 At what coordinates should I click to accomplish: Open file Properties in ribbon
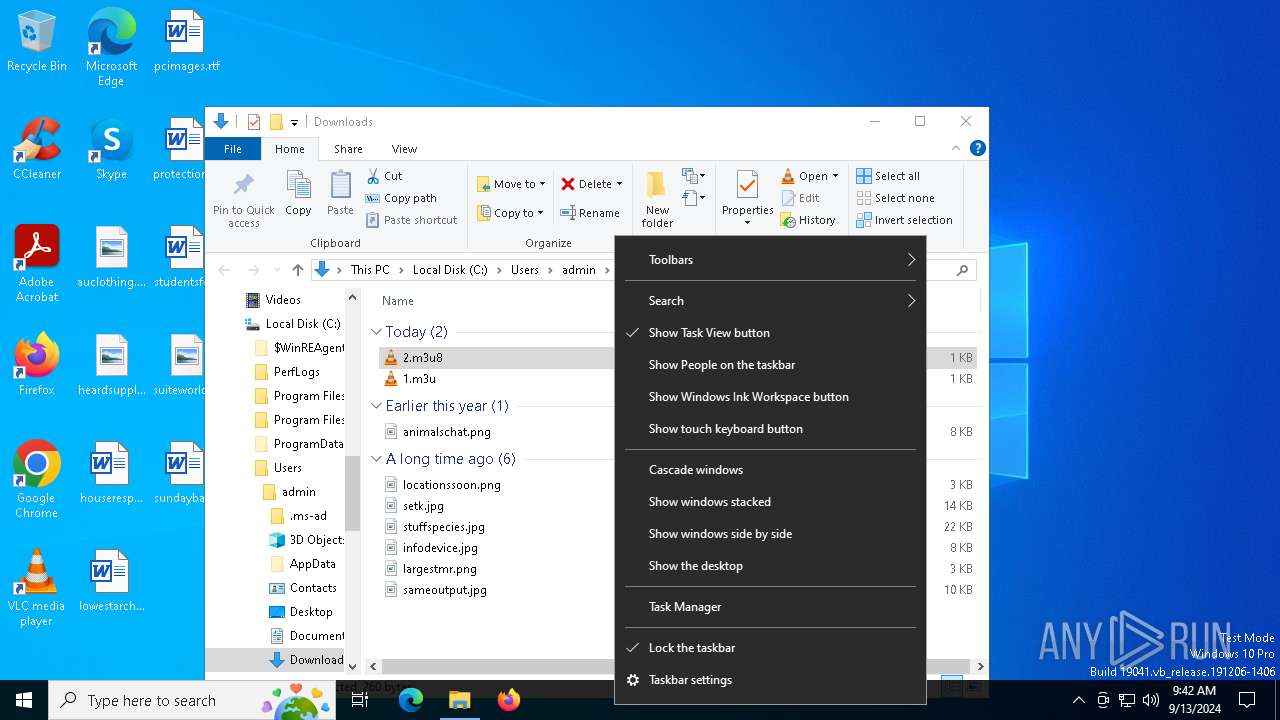pyautogui.click(x=747, y=197)
